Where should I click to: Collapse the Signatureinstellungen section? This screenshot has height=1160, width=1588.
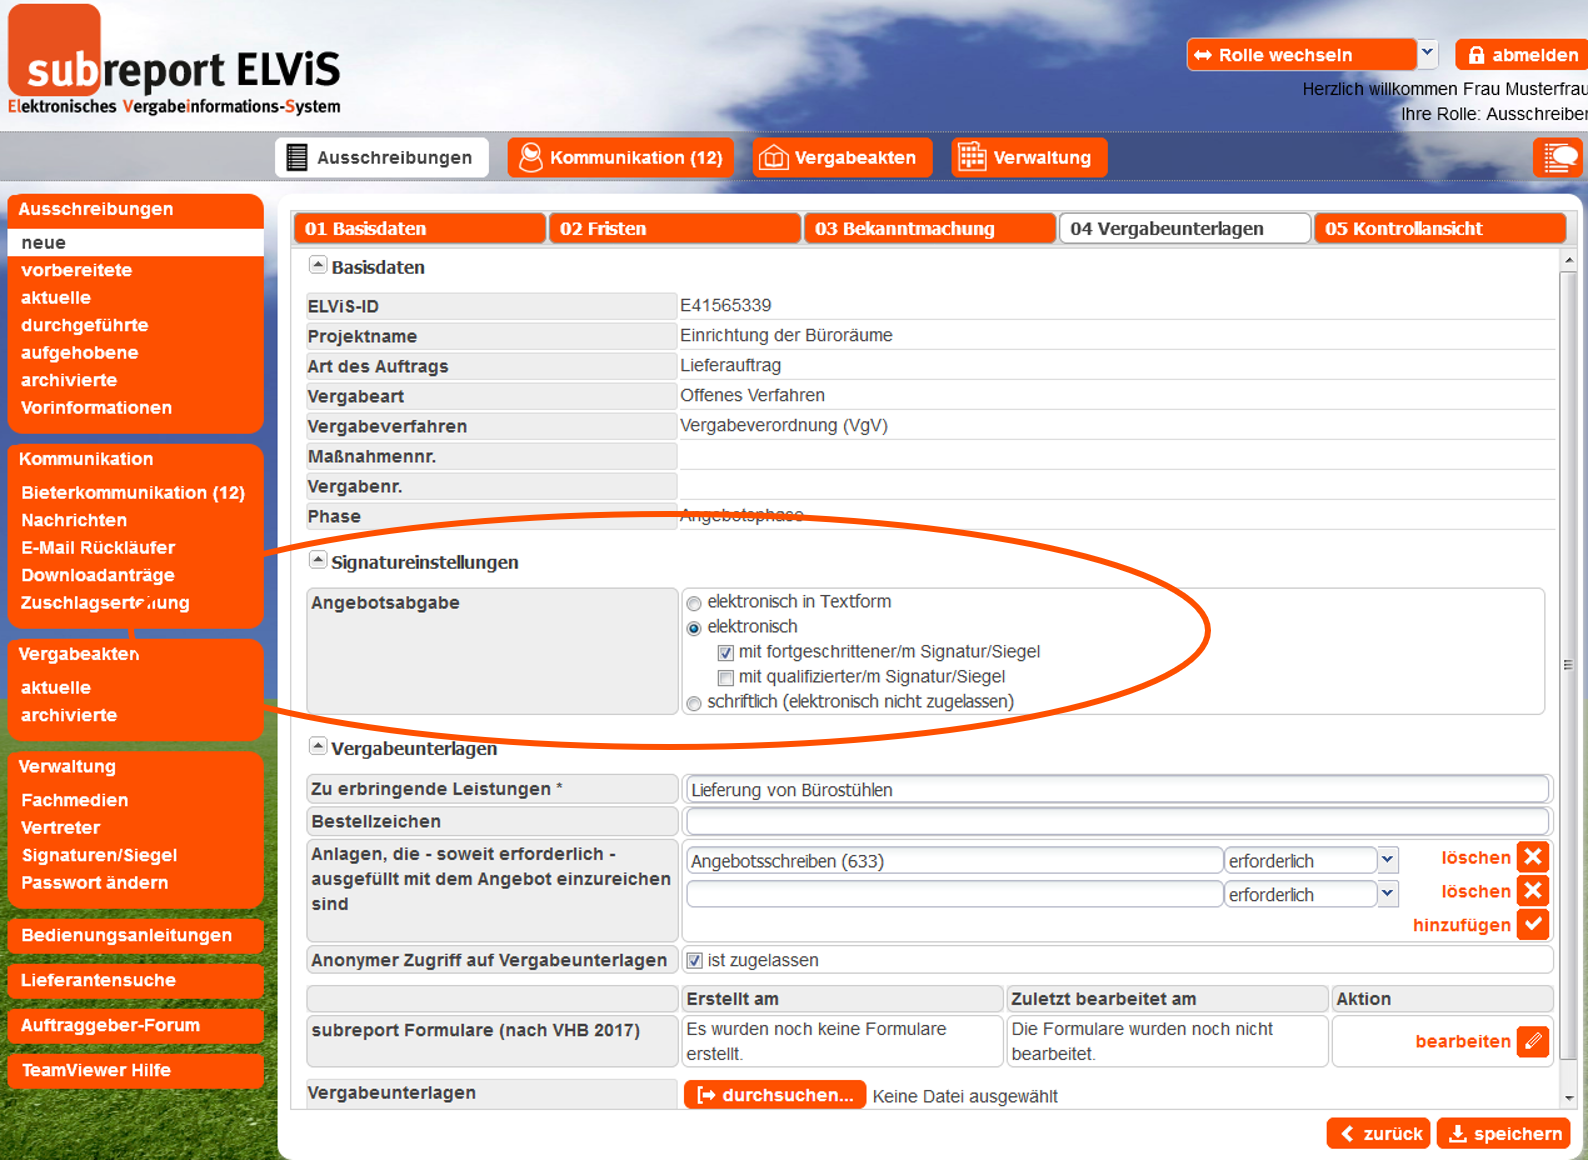click(x=317, y=561)
